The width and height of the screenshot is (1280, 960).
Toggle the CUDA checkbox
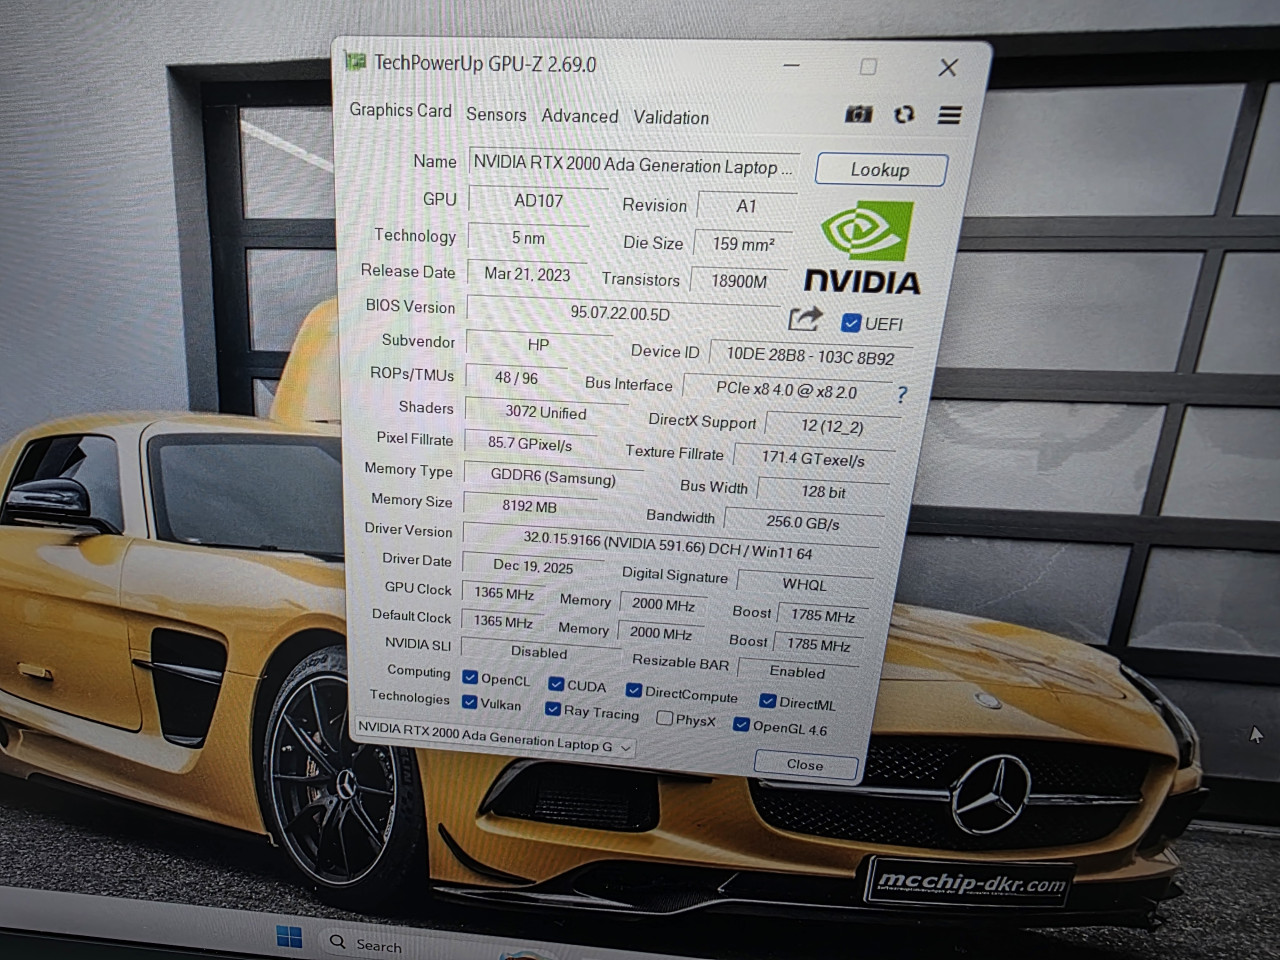coord(556,684)
